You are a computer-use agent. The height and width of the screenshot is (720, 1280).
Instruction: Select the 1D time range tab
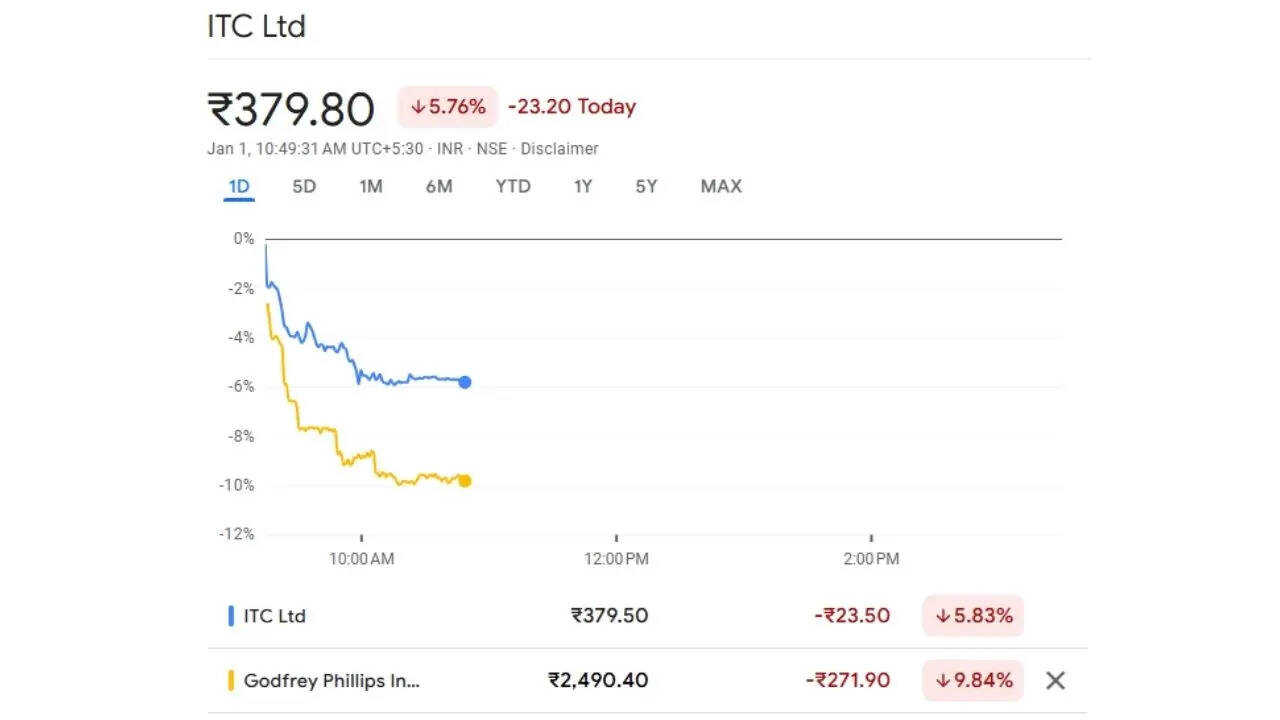point(239,187)
